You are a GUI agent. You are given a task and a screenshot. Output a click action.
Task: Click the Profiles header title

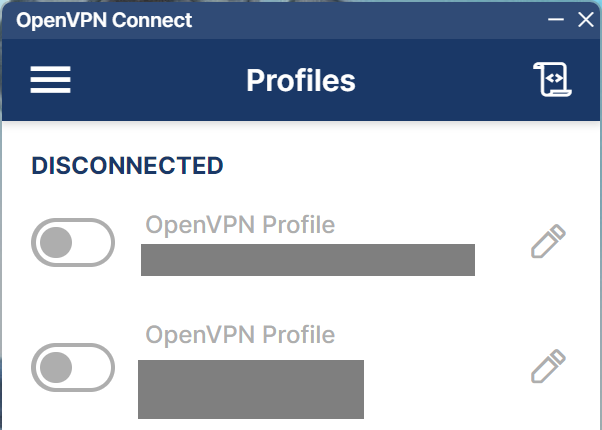pyautogui.click(x=300, y=80)
